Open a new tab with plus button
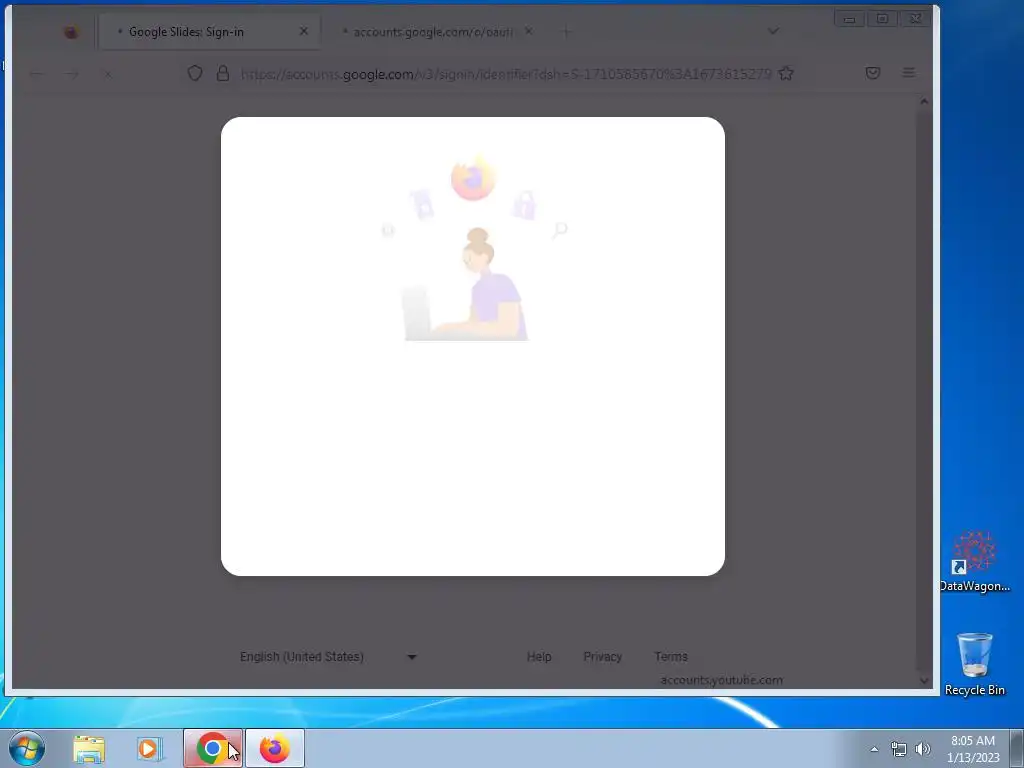Image resolution: width=1024 pixels, height=768 pixels. pos(566,31)
